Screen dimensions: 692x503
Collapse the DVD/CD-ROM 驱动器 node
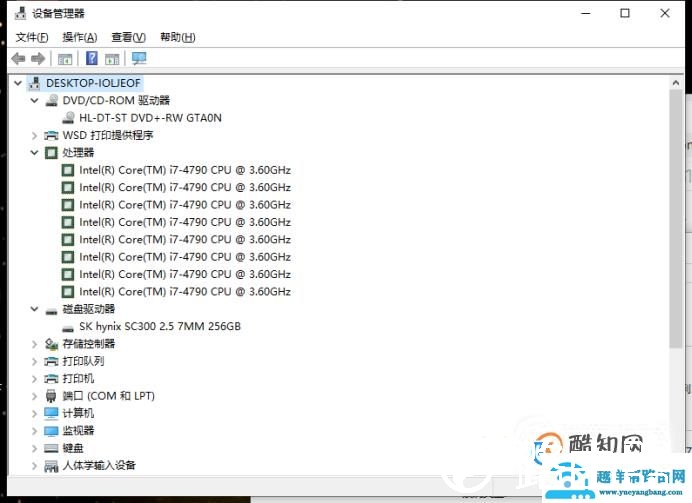34,101
